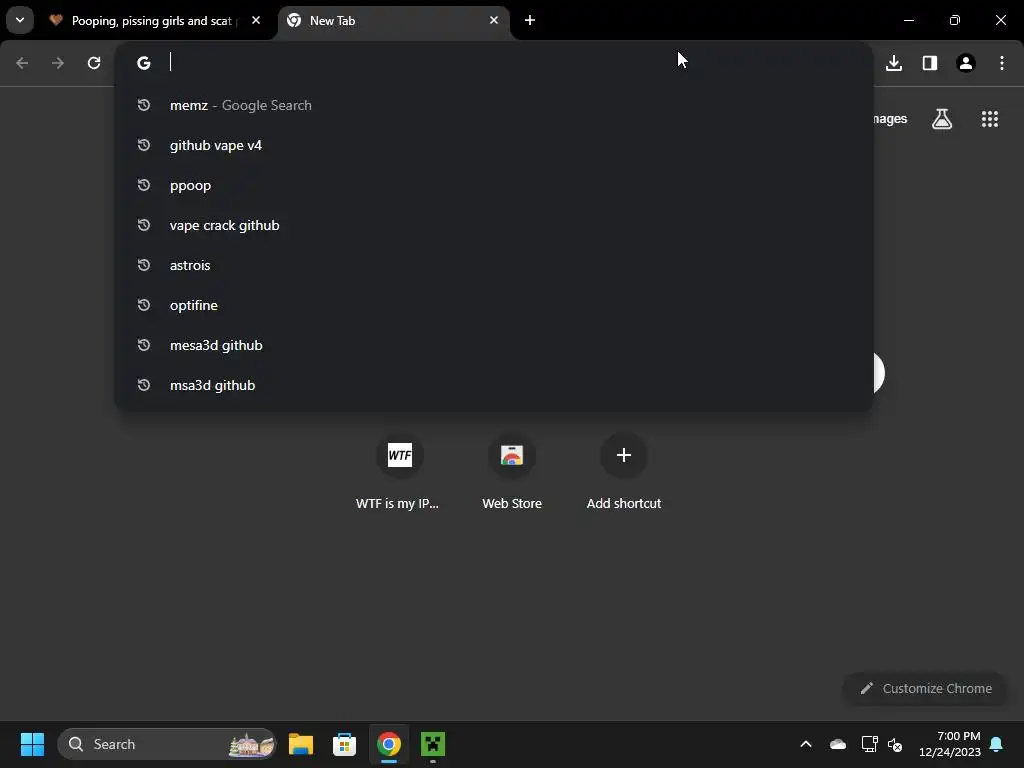Open the notification bell in the taskbar

tap(996, 744)
